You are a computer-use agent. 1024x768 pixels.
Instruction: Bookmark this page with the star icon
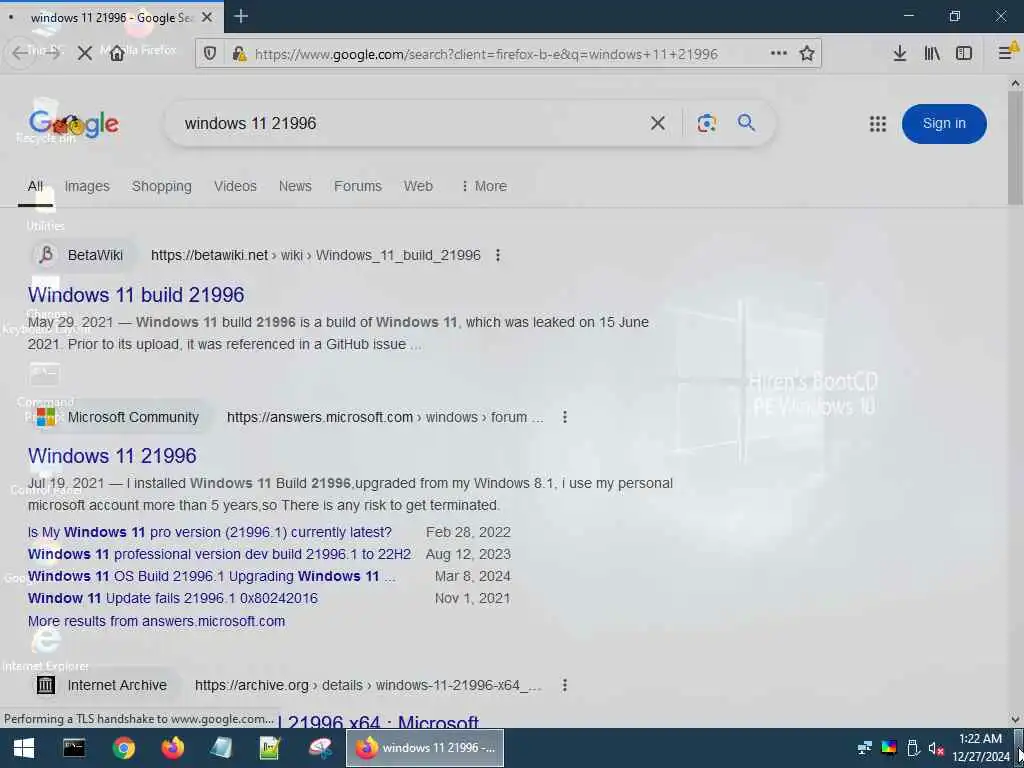[807, 54]
